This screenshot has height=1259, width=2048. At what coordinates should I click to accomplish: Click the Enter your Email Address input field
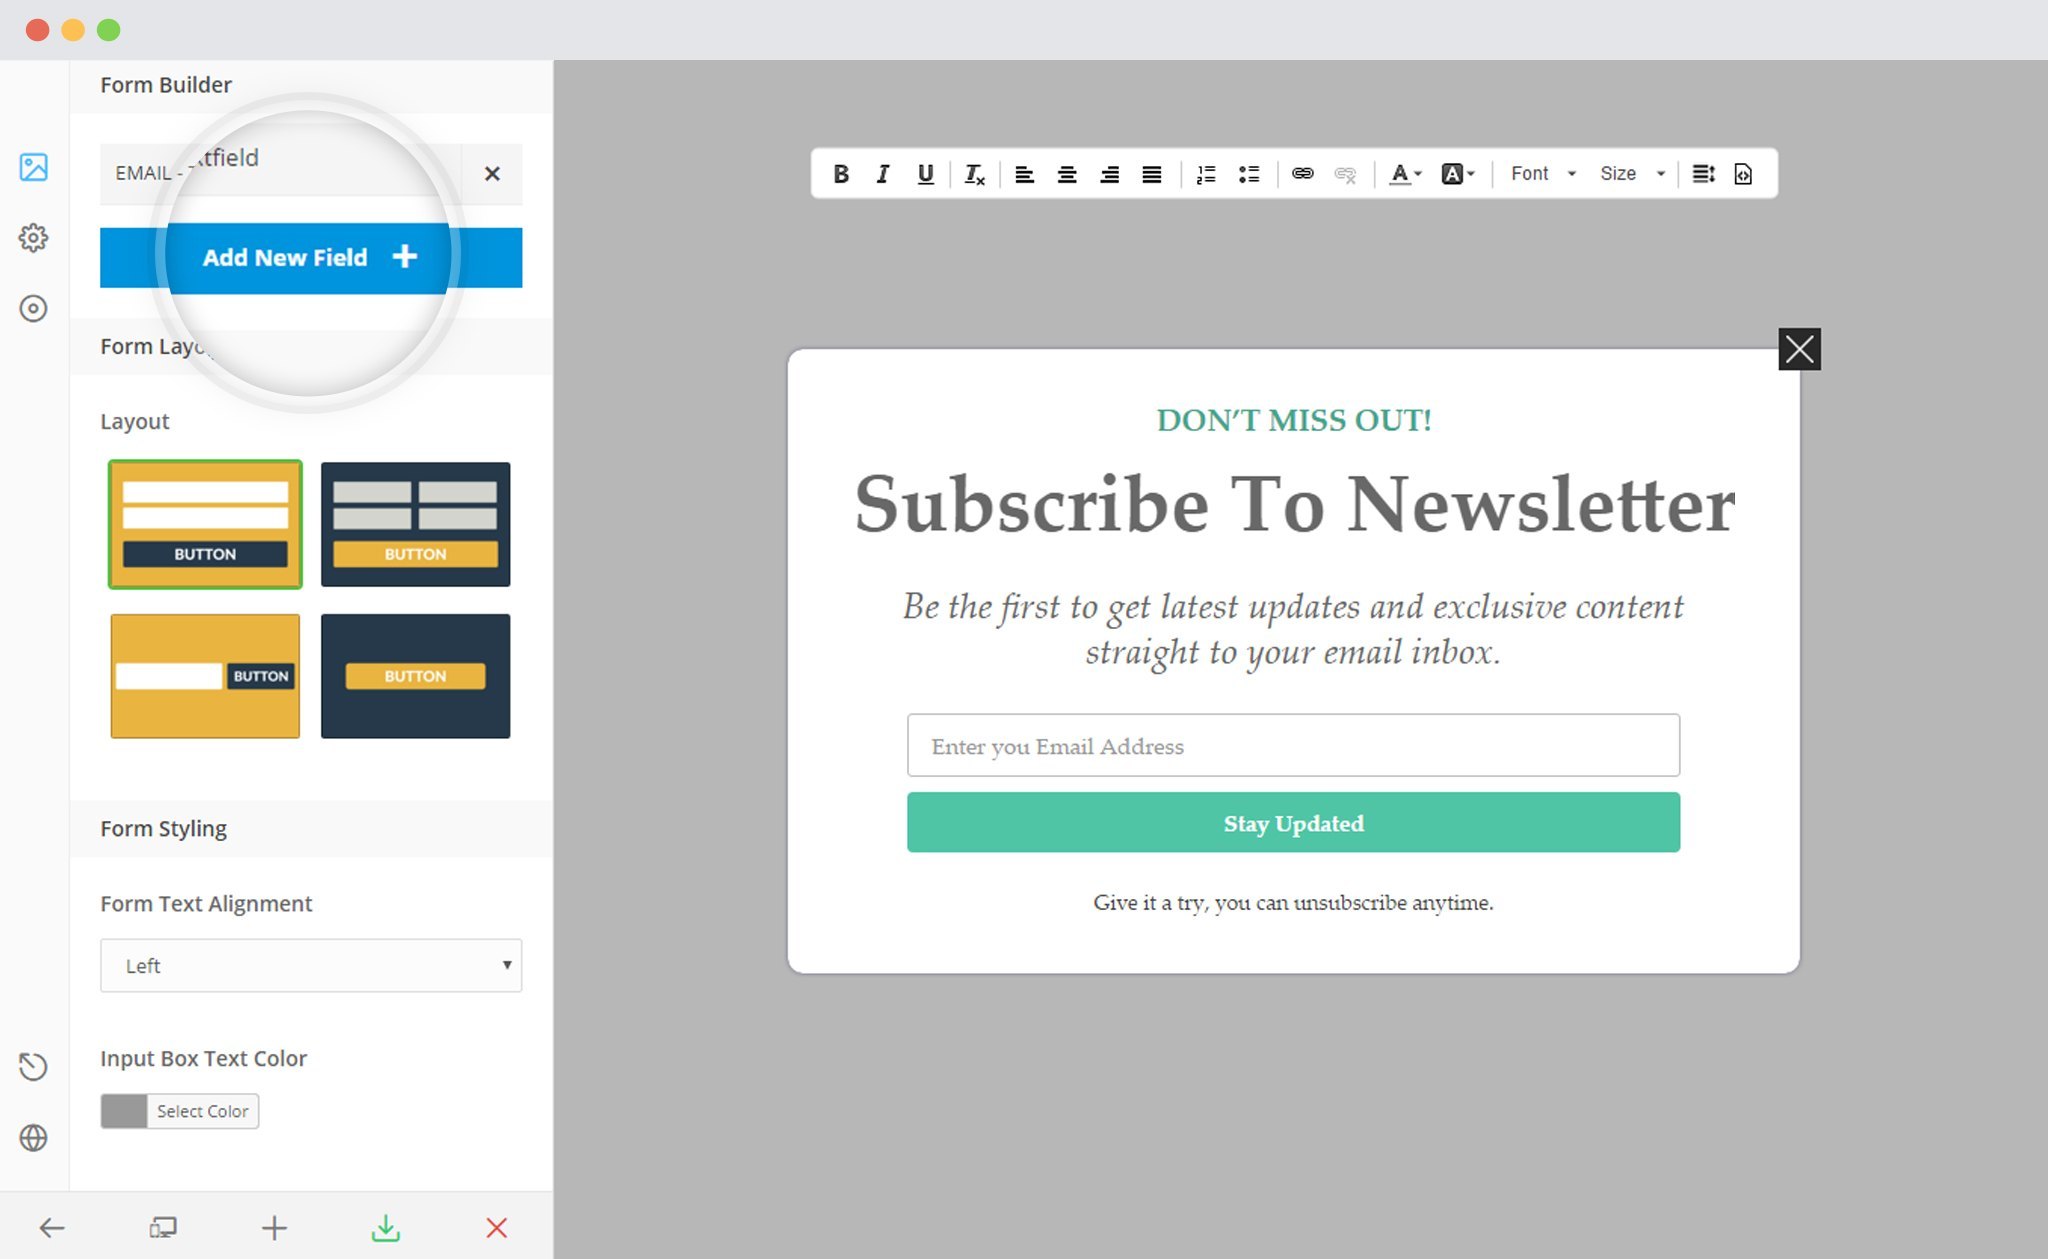pos(1293,746)
